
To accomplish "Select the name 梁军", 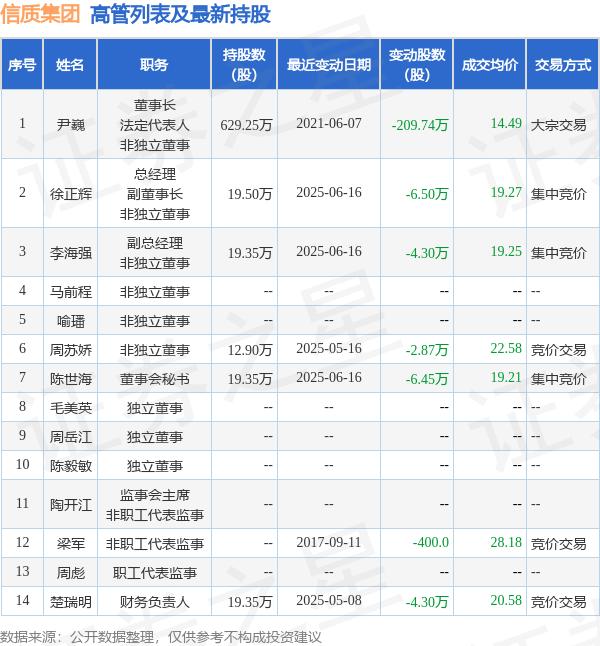I will [71, 544].
